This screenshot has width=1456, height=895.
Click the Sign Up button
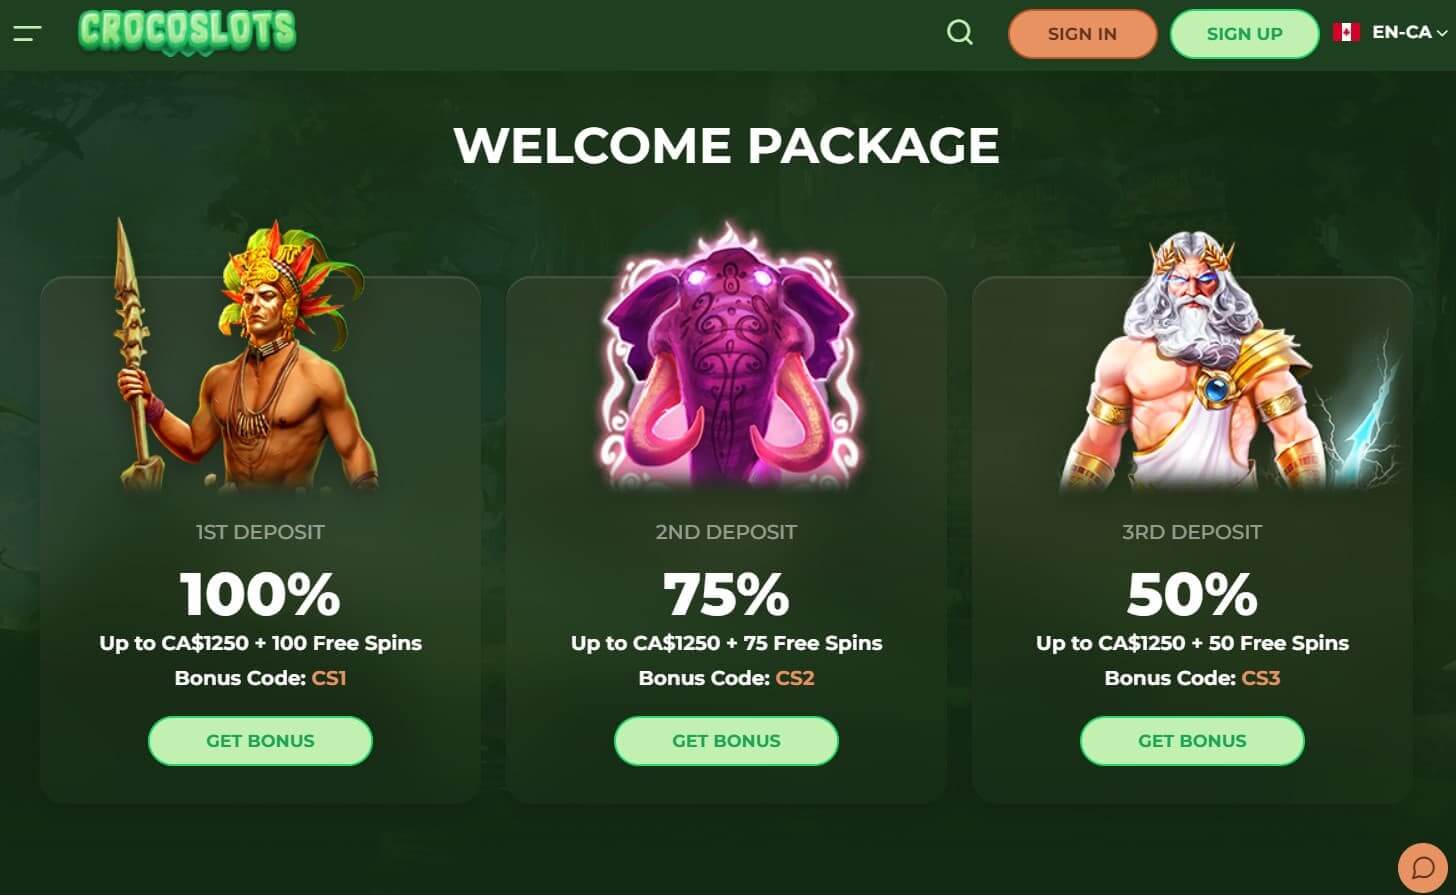click(1244, 34)
